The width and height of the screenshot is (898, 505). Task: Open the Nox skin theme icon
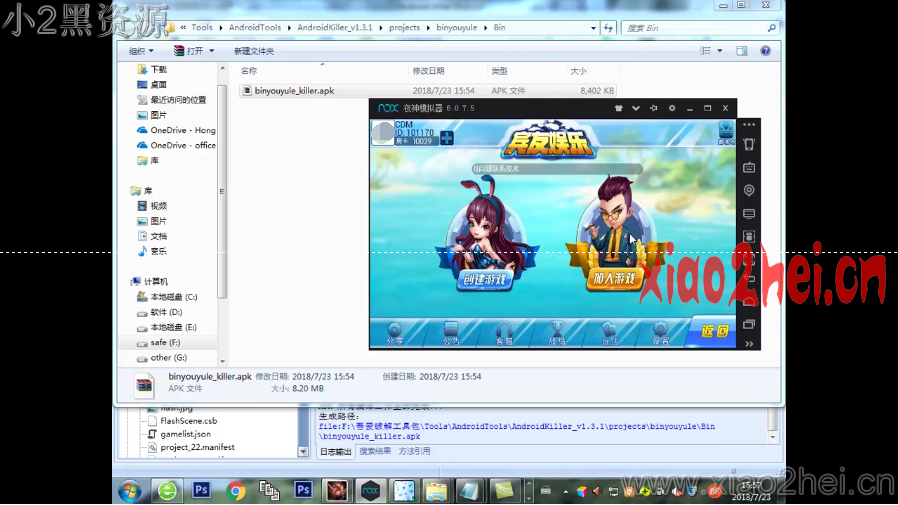619,108
